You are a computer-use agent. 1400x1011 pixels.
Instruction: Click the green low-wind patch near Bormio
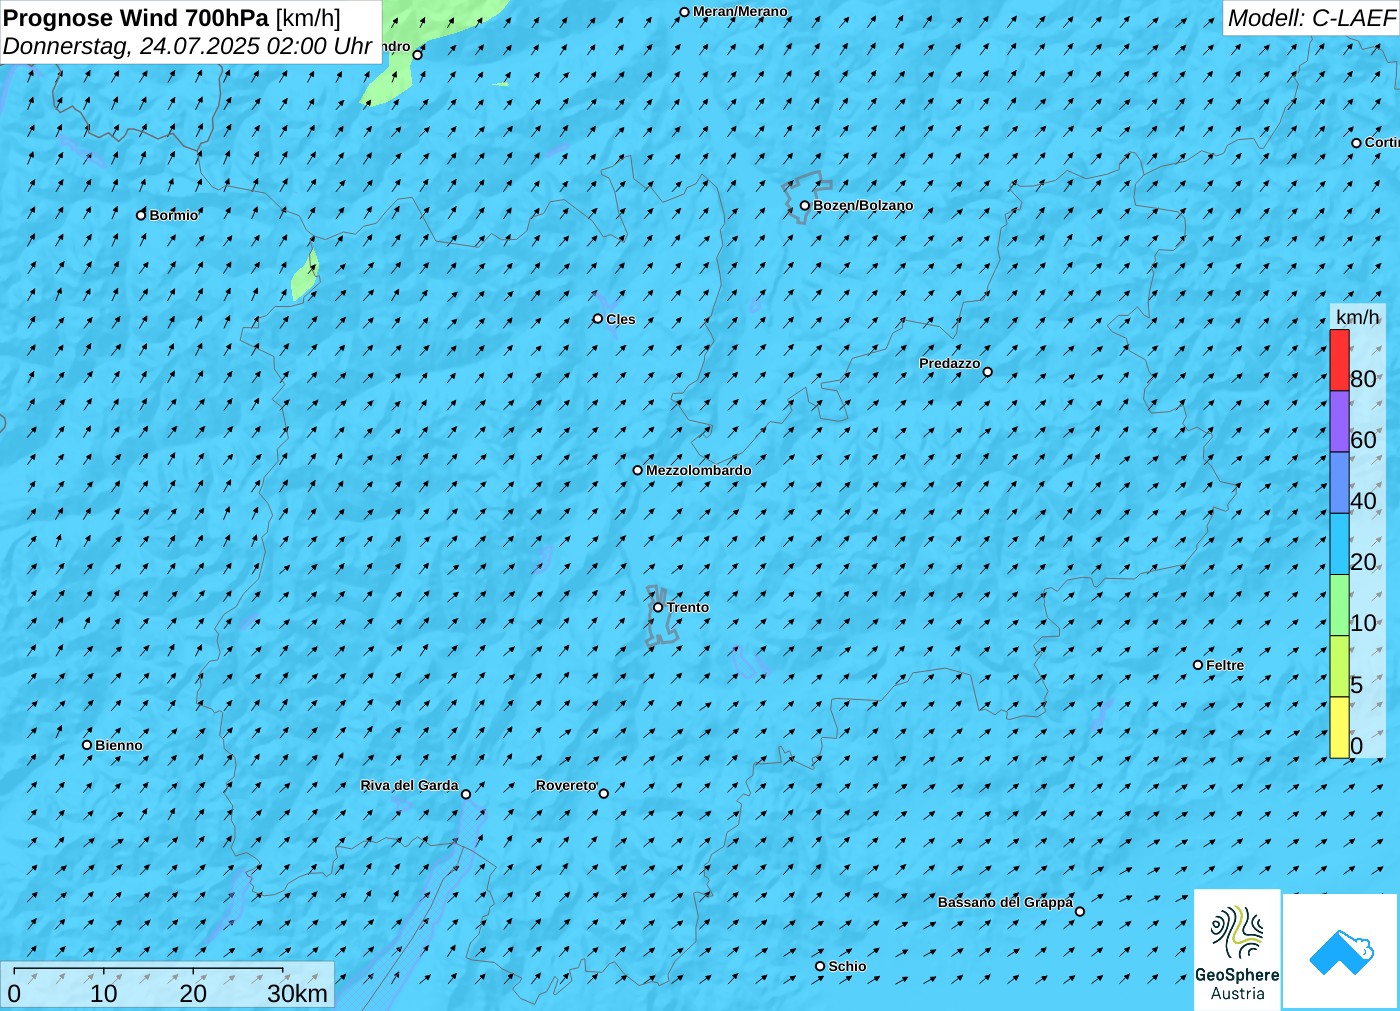point(305,277)
